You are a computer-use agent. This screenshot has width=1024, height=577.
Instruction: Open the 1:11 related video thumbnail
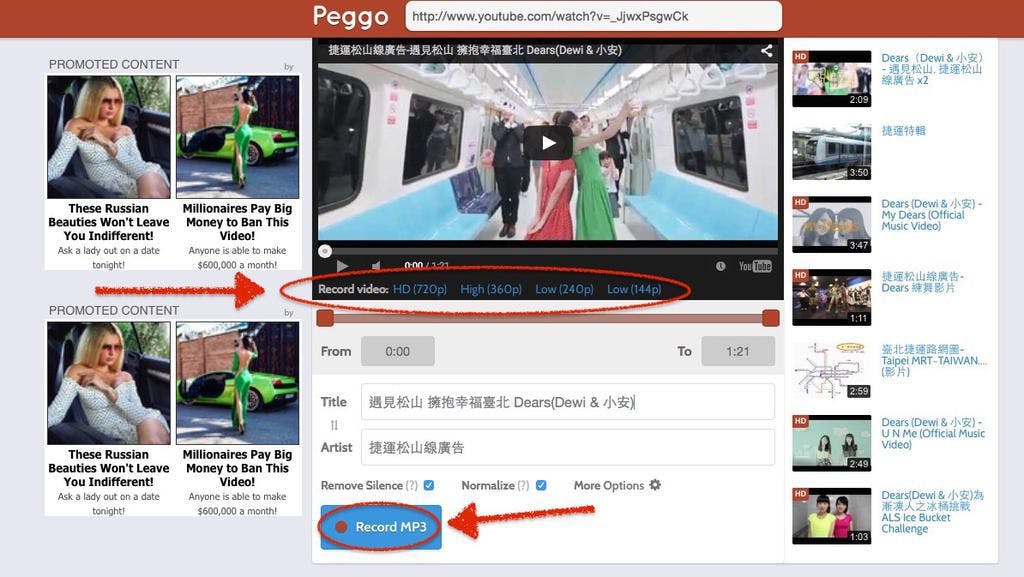coord(831,298)
